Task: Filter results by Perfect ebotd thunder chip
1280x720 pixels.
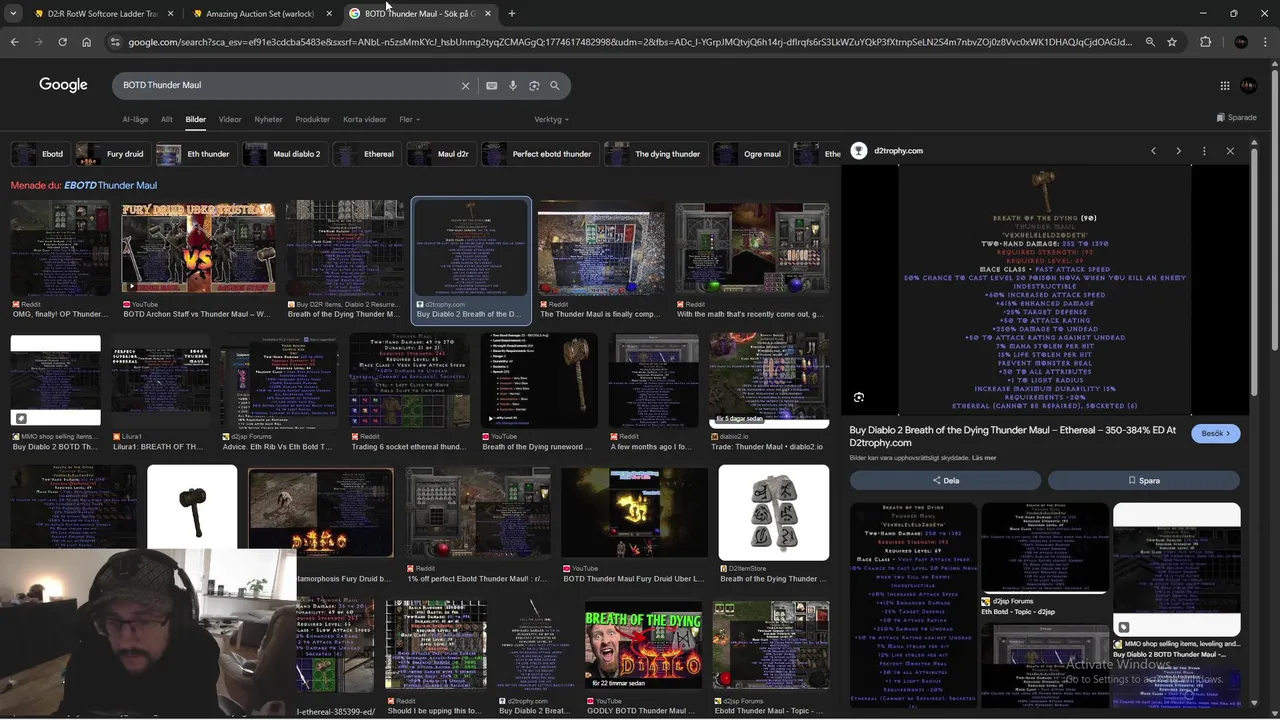Action: [x=539, y=154]
